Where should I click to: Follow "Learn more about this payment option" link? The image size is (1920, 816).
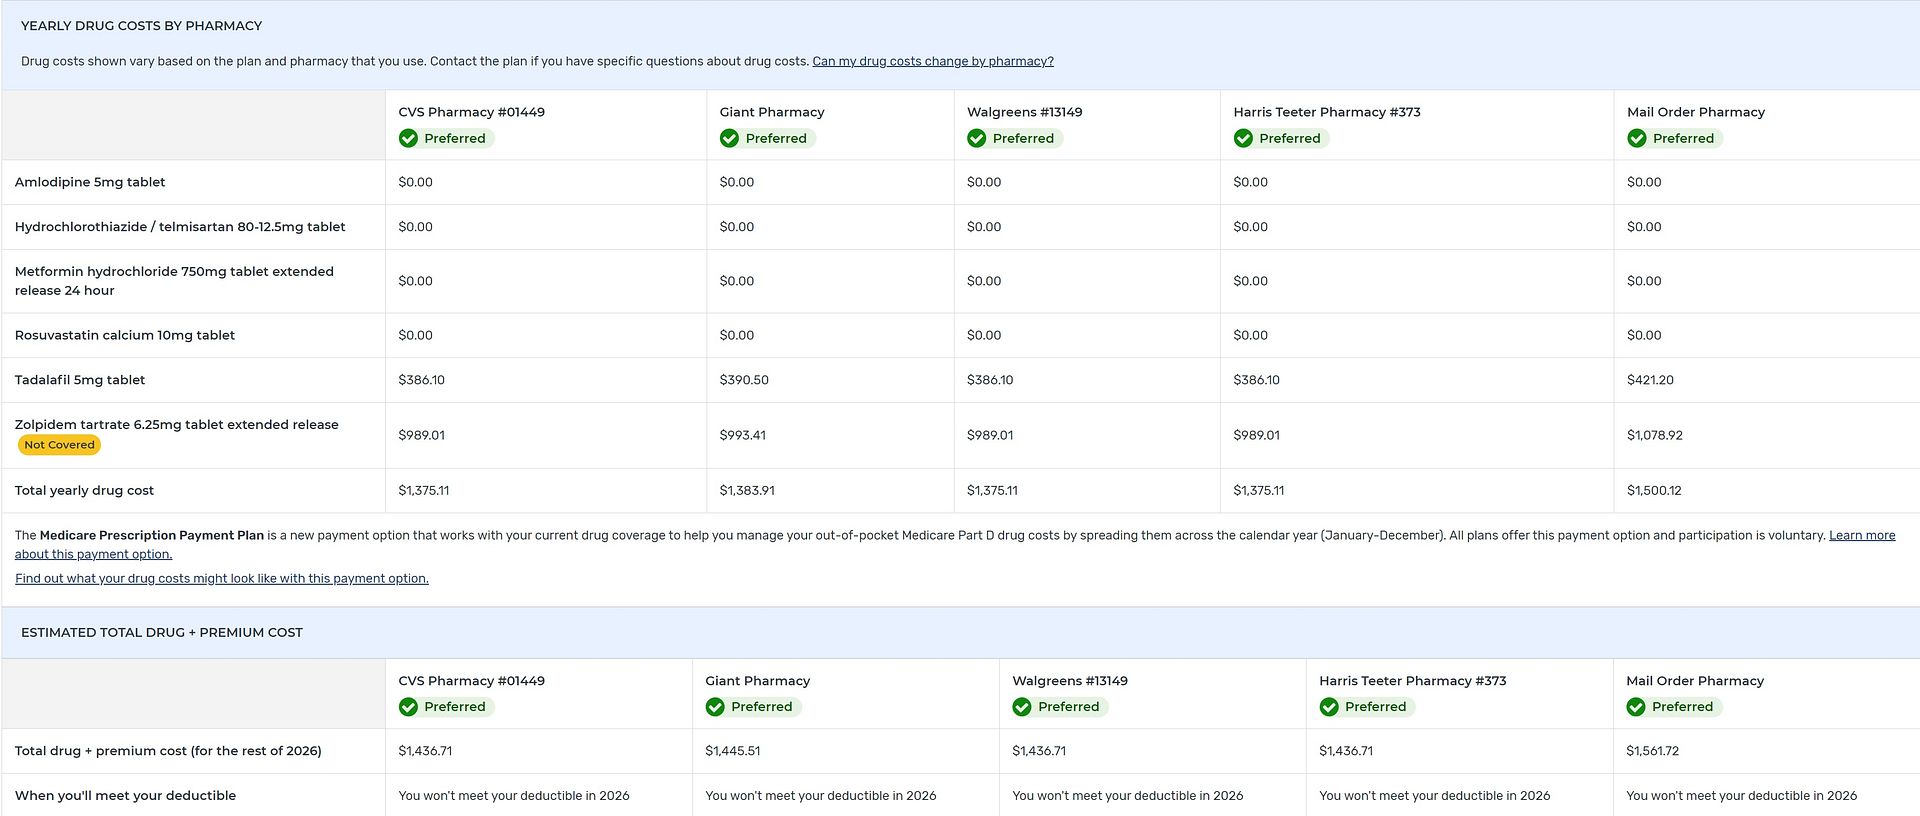(1861, 536)
